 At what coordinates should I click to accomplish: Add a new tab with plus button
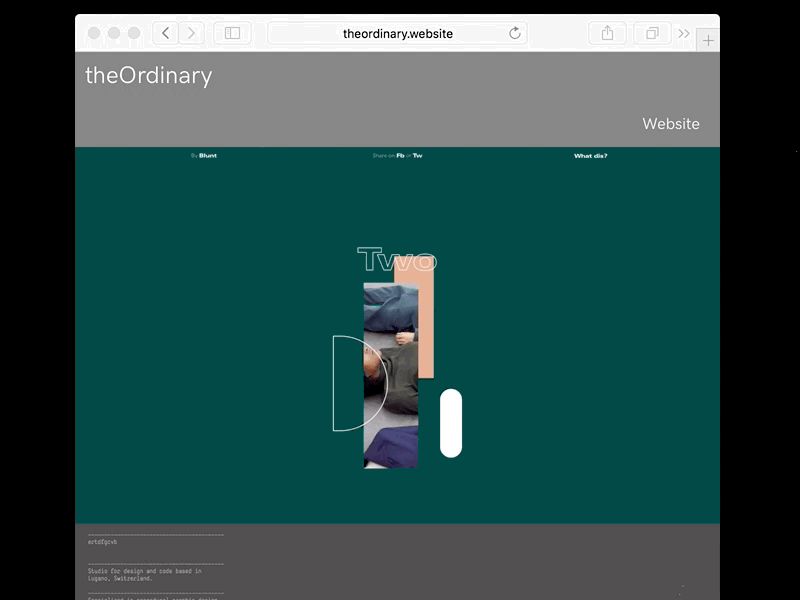pyautogui.click(x=708, y=40)
